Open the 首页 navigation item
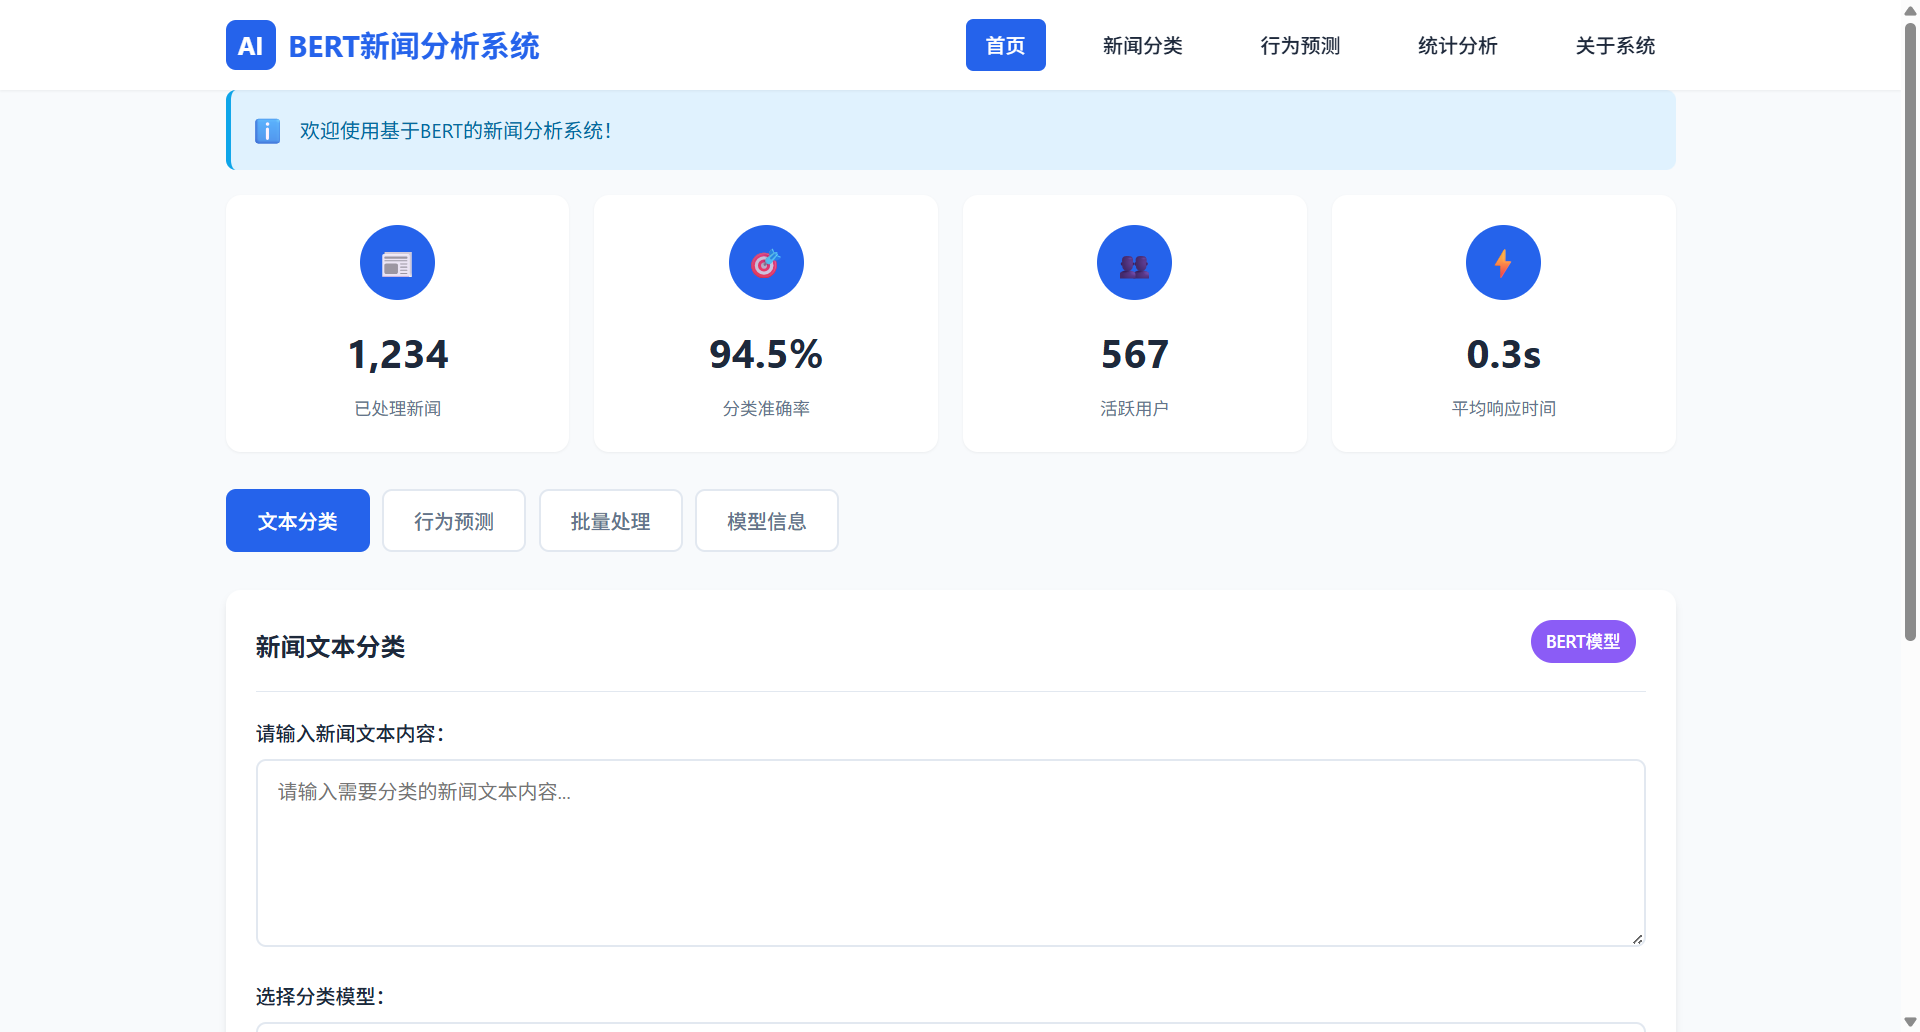The image size is (1920, 1032). 1005,46
